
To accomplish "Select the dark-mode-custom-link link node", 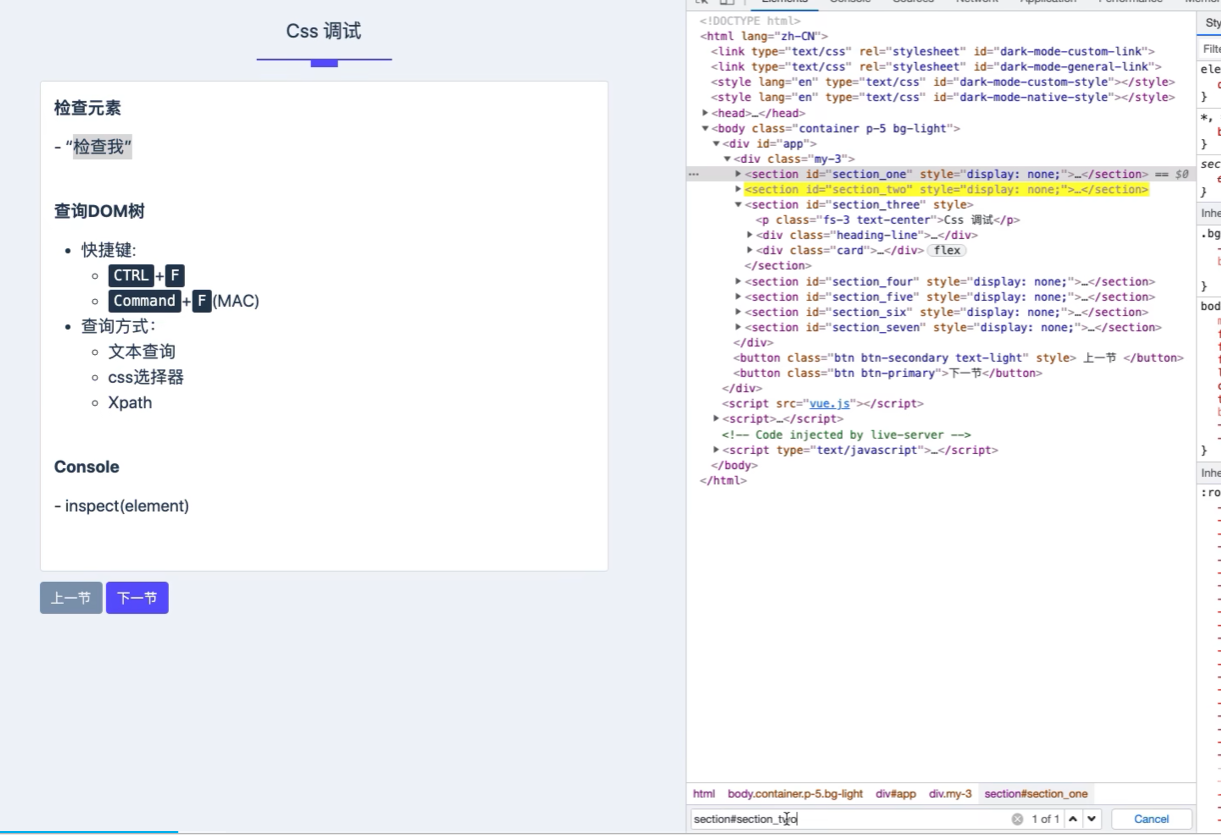I will 933,52.
